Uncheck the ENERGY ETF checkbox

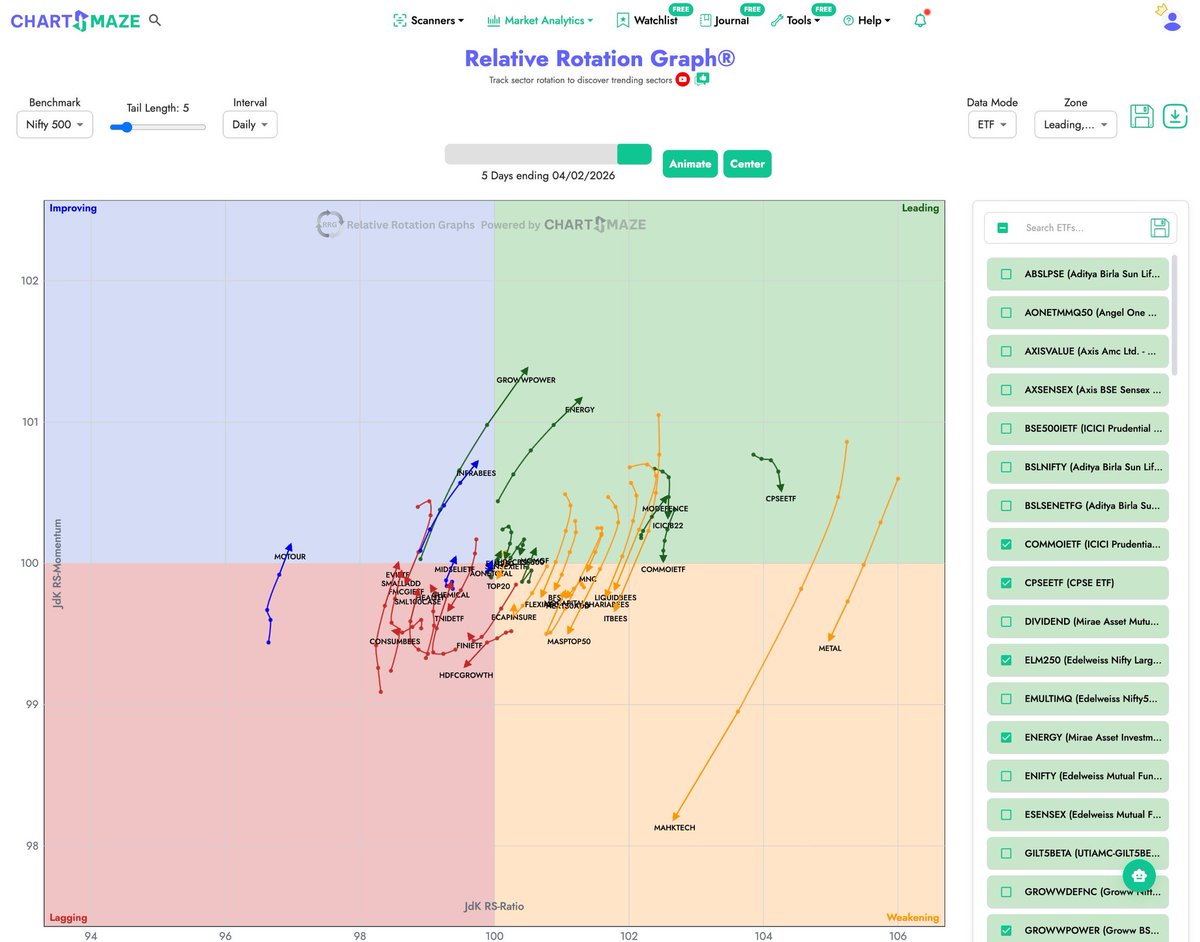pos(1006,737)
